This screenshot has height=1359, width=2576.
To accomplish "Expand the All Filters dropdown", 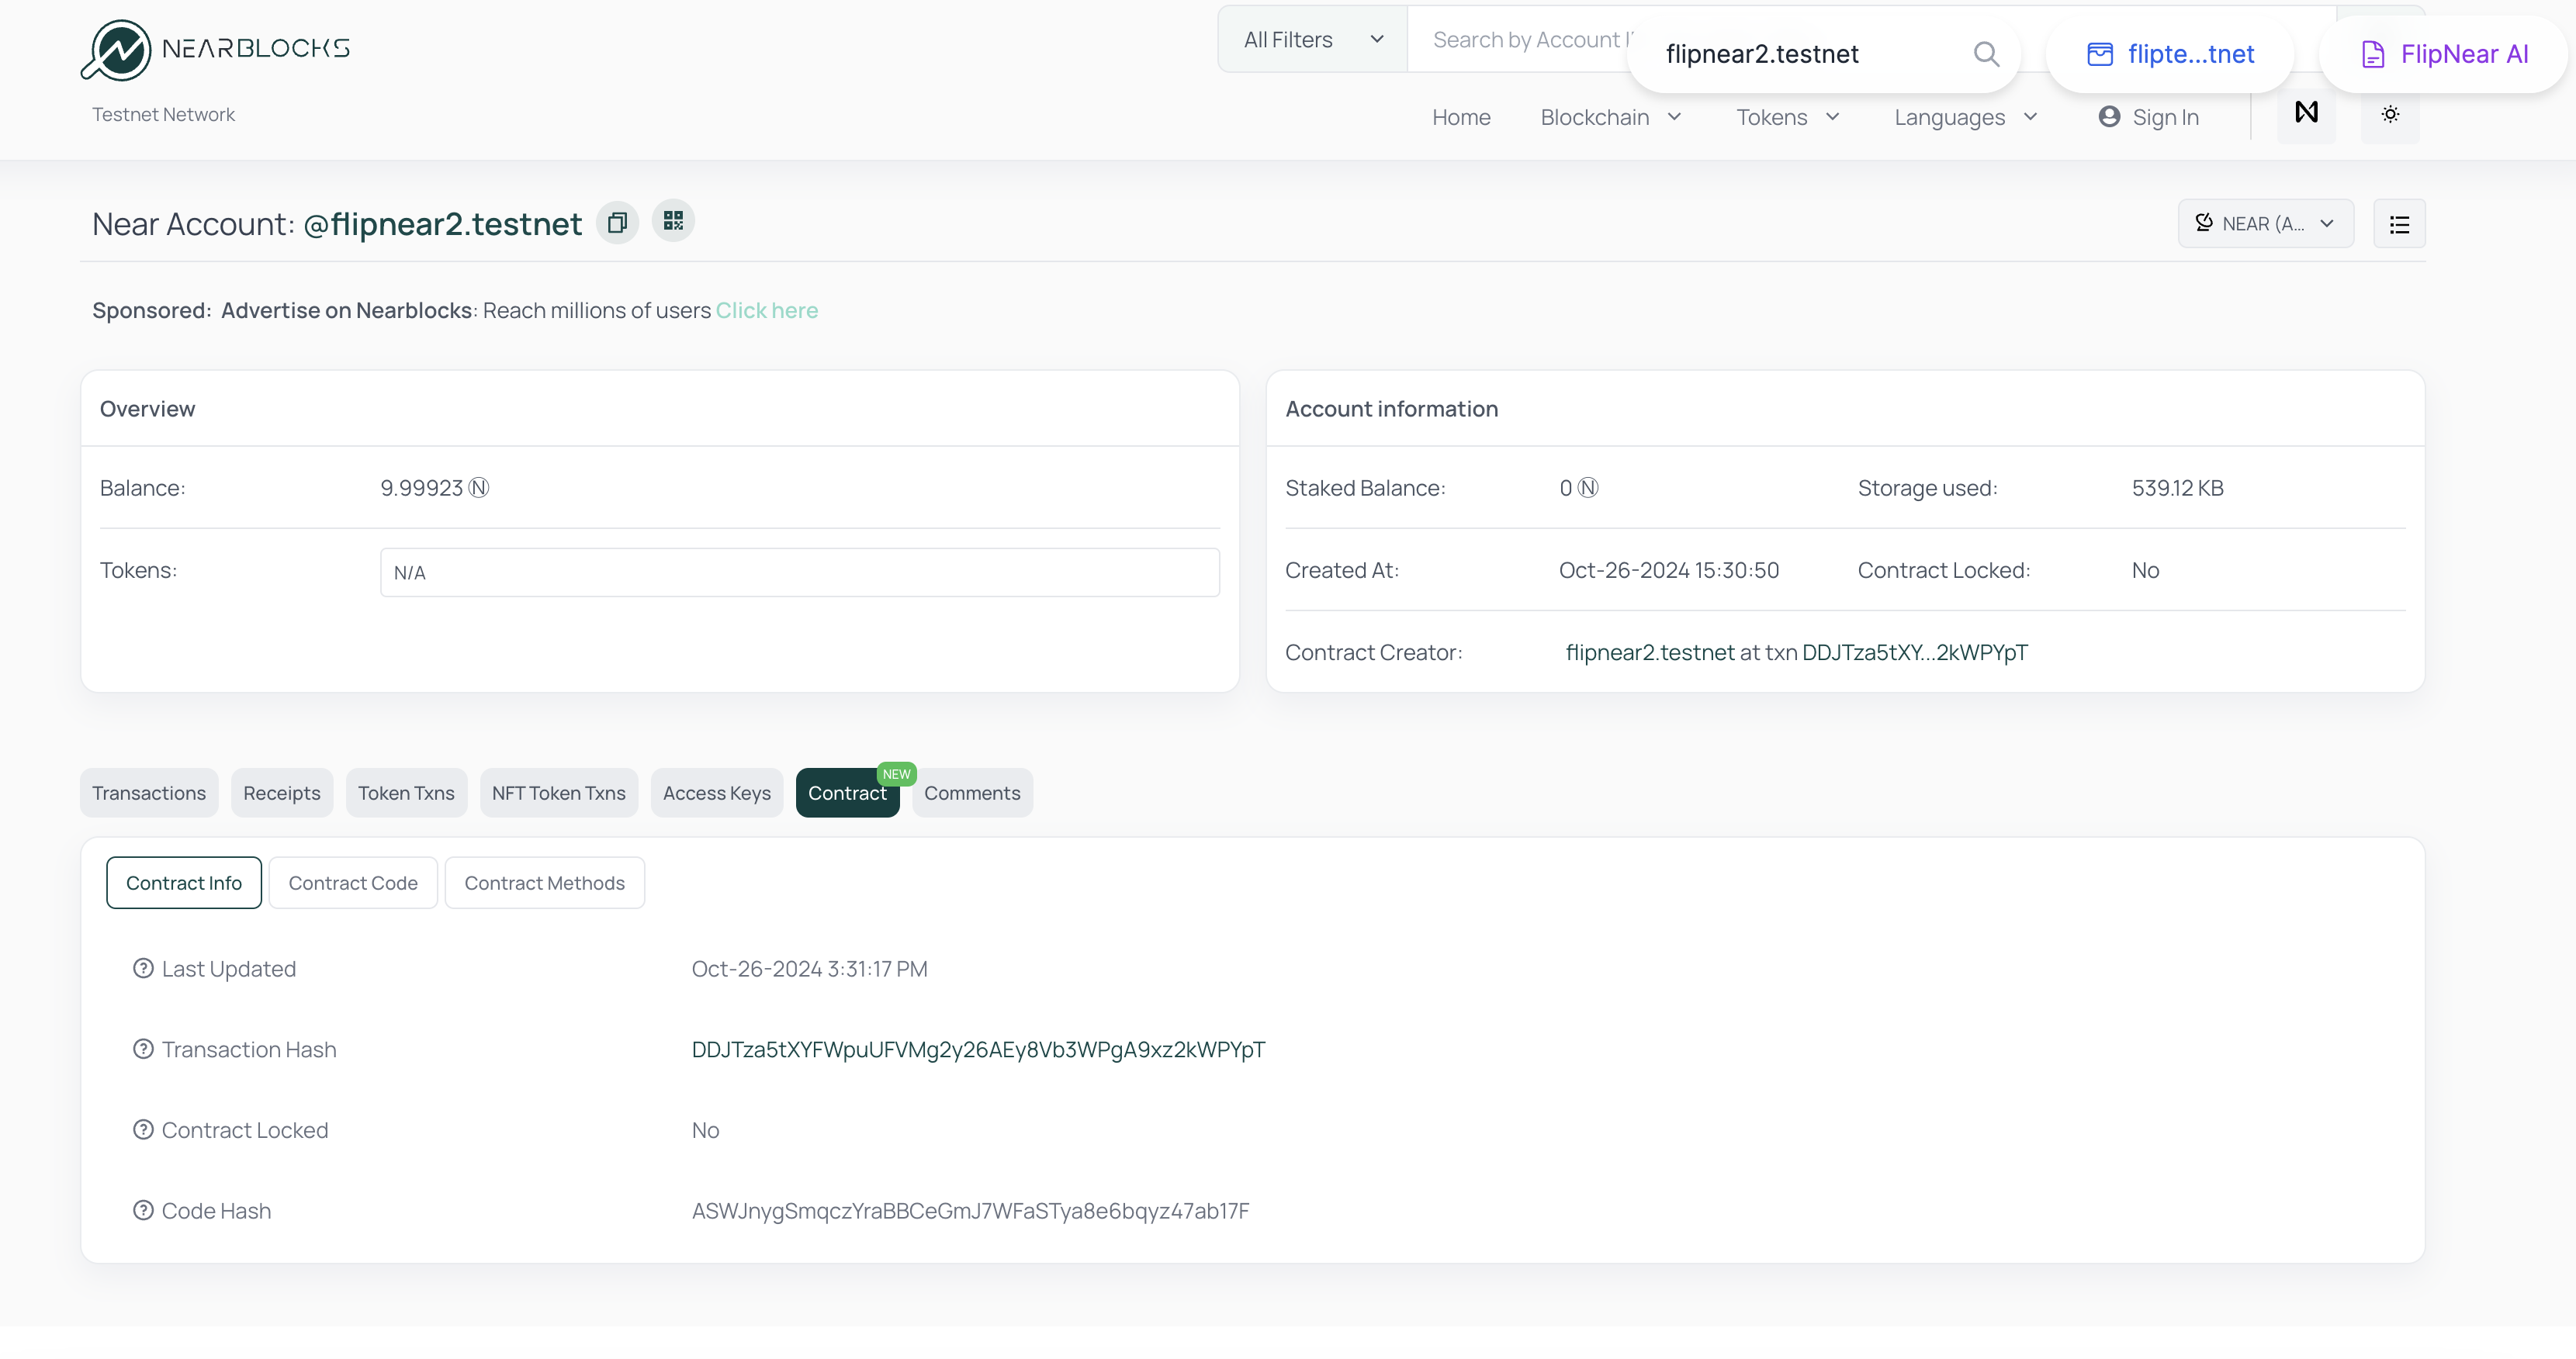I will point(1312,40).
